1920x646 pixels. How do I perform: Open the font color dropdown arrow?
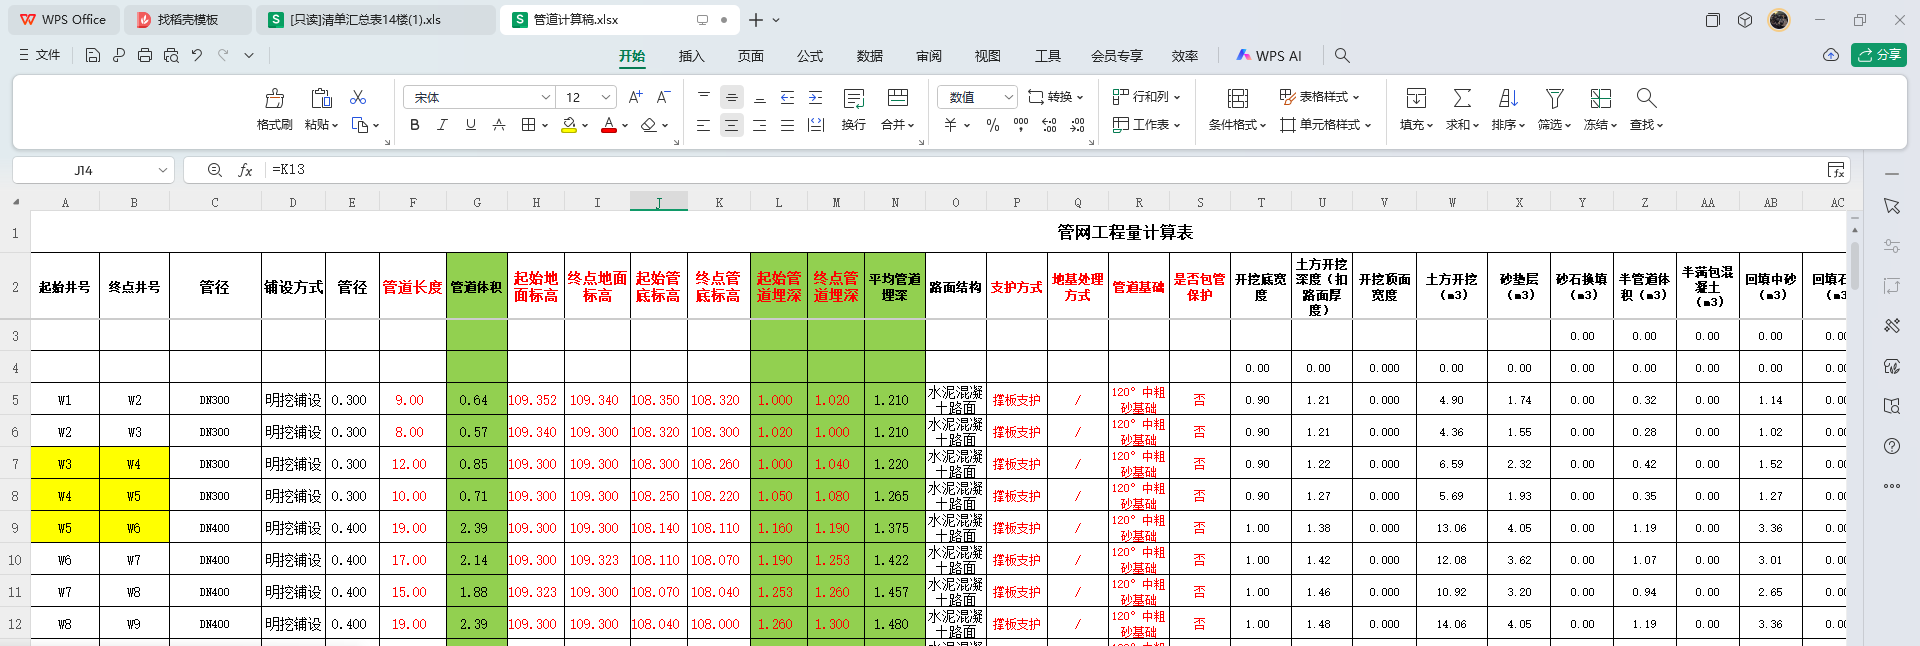click(625, 126)
